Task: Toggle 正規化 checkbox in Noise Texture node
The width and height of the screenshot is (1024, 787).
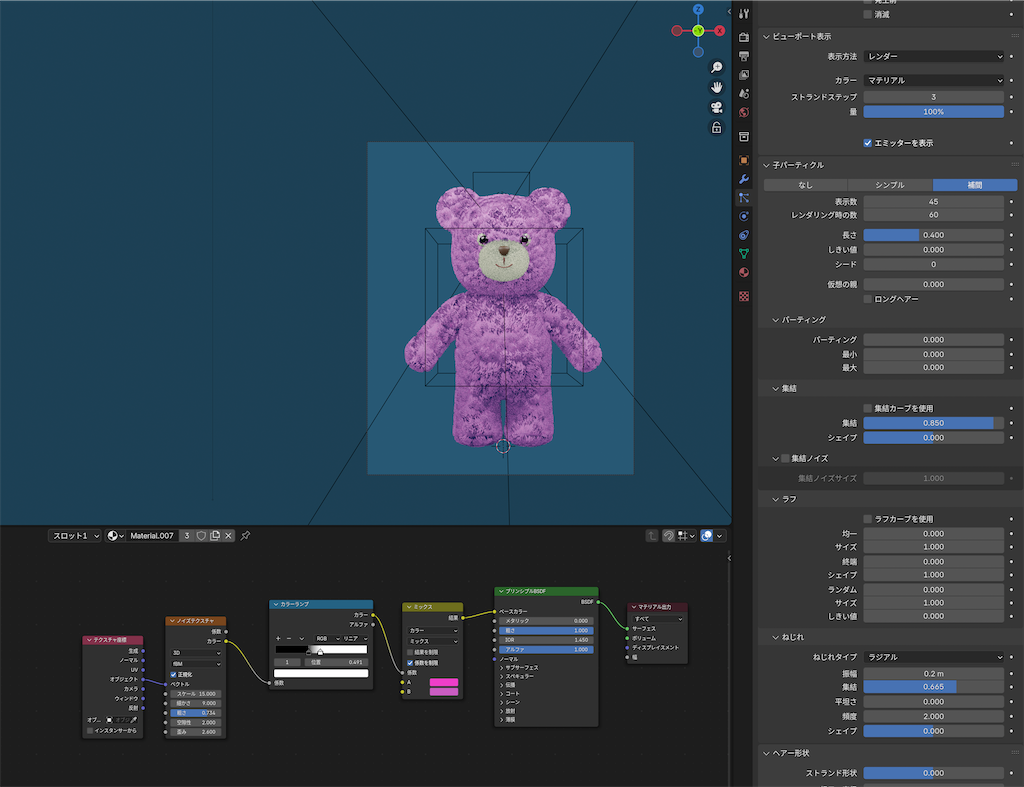Action: tap(173, 674)
